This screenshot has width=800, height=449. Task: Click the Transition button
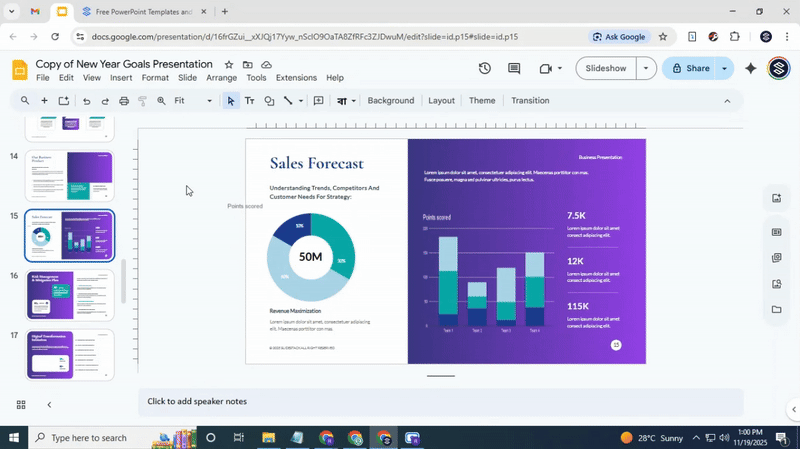530,101
